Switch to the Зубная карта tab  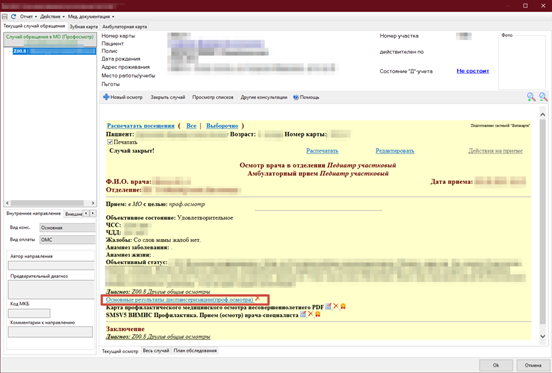point(83,27)
